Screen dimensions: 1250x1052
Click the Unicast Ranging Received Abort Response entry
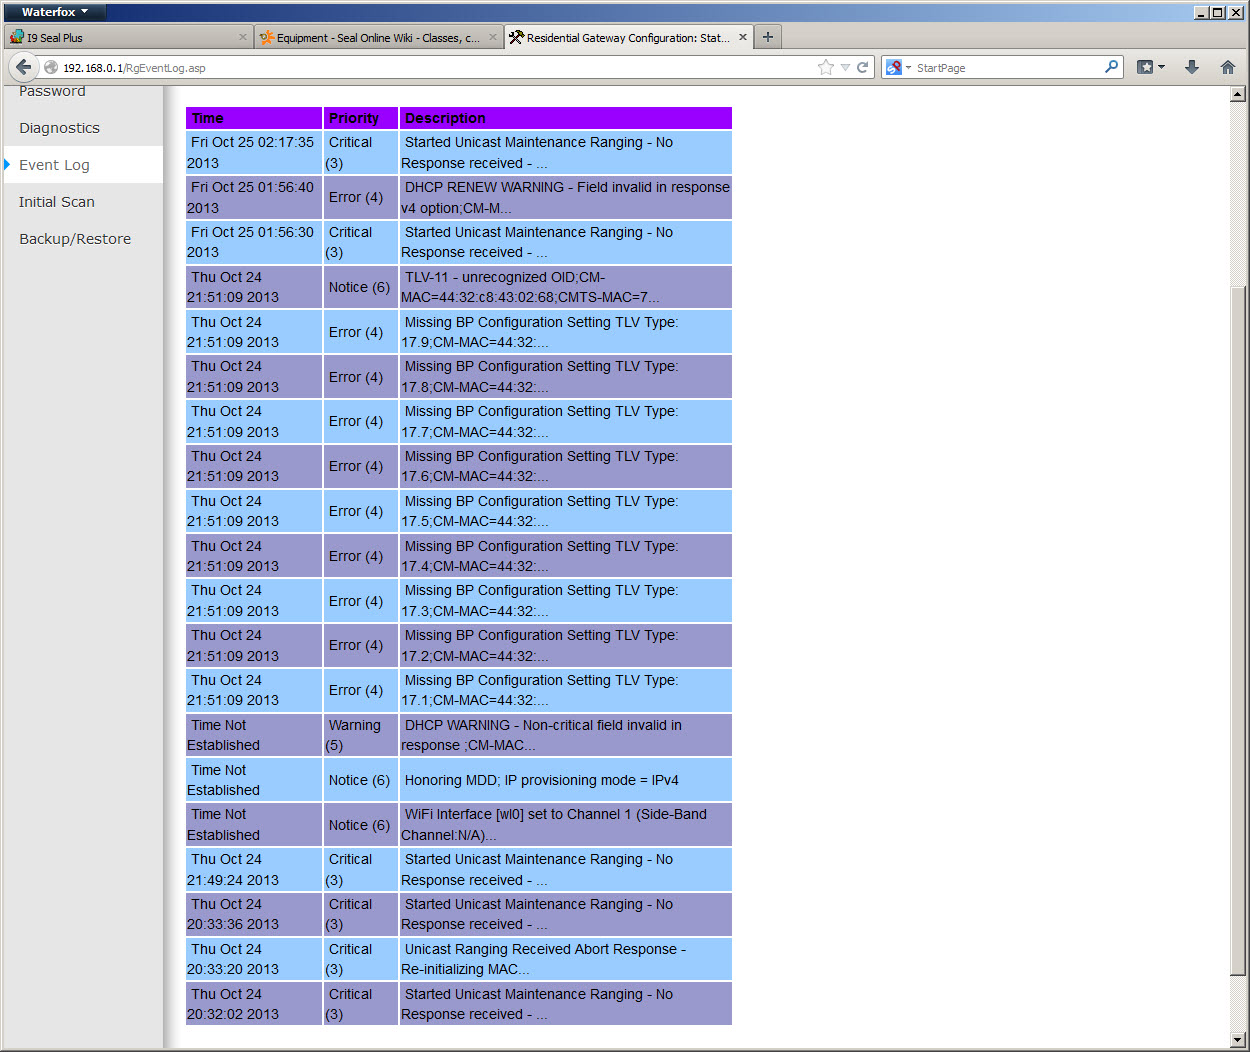pyautogui.click(x=566, y=959)
